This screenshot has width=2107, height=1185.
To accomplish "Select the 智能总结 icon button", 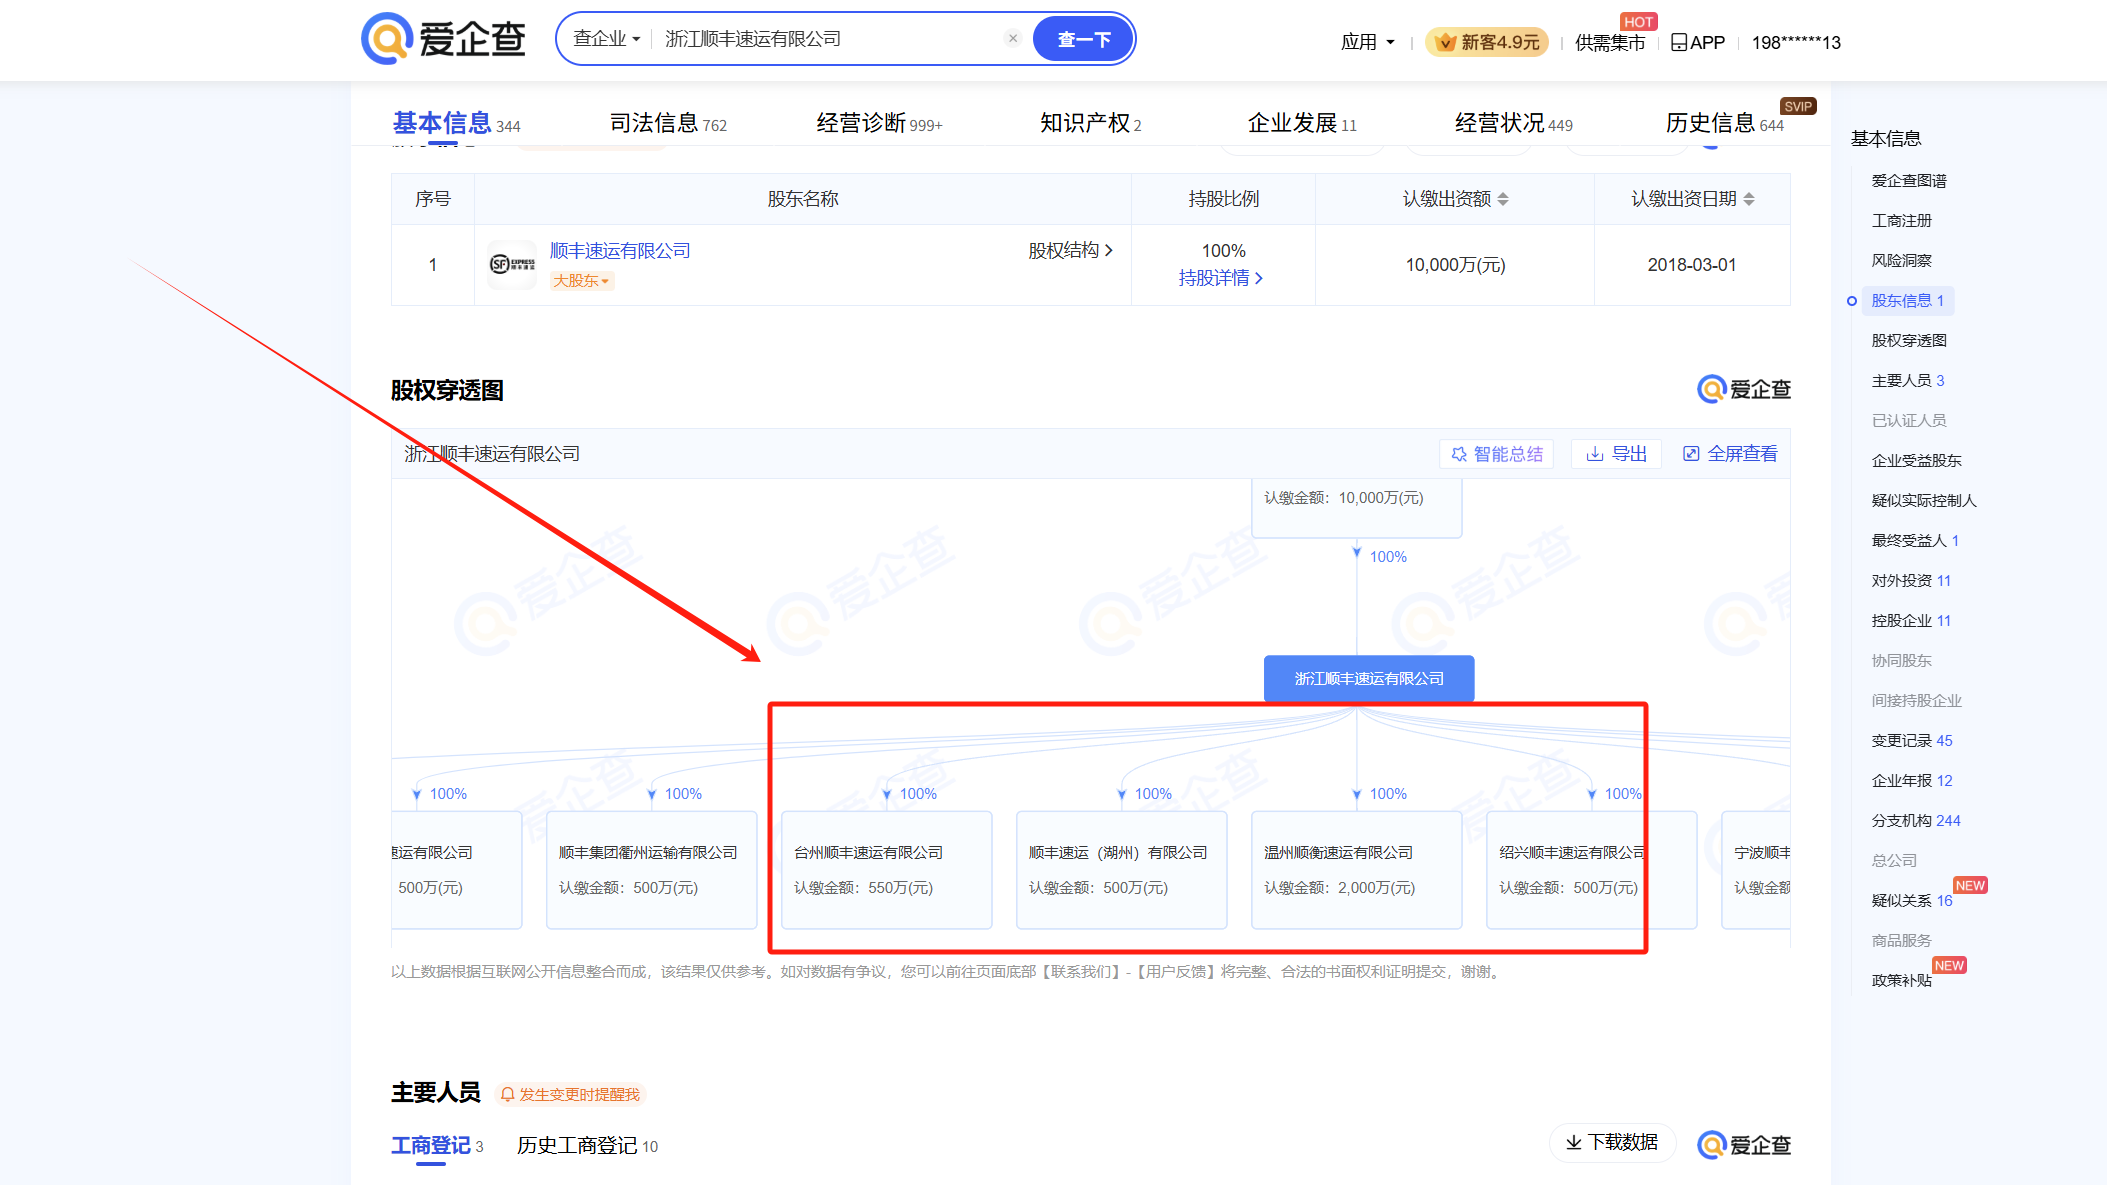I will [x=1496, y=454].
